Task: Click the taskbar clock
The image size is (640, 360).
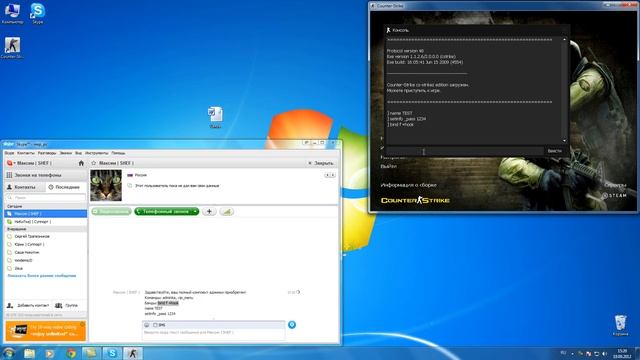Action: tap(622, 353)
